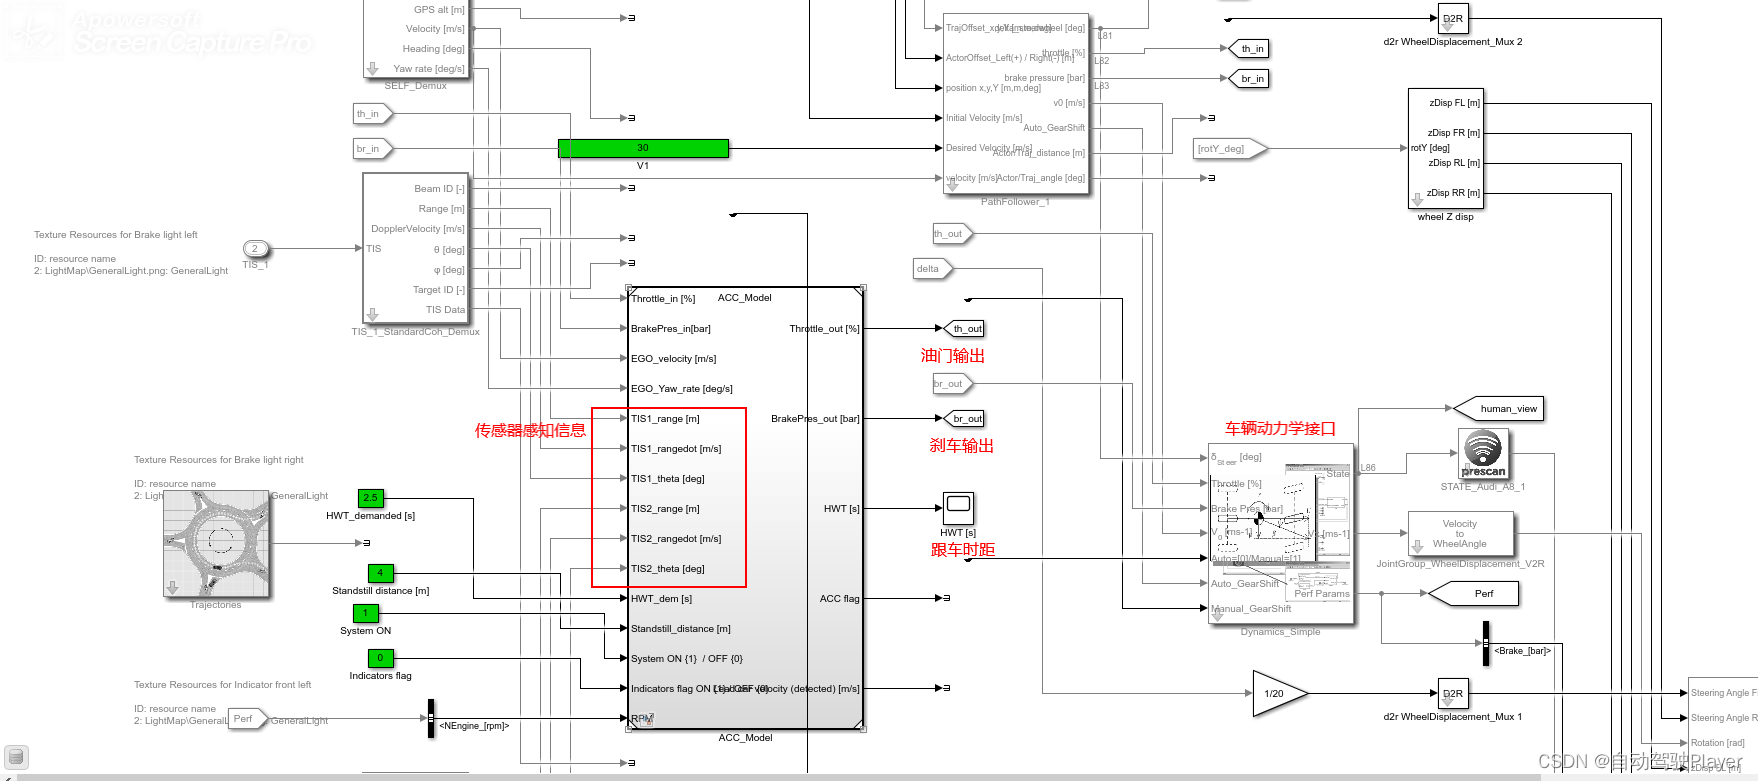Select the th_out goto tag at Throttle_out

point(964,328)
